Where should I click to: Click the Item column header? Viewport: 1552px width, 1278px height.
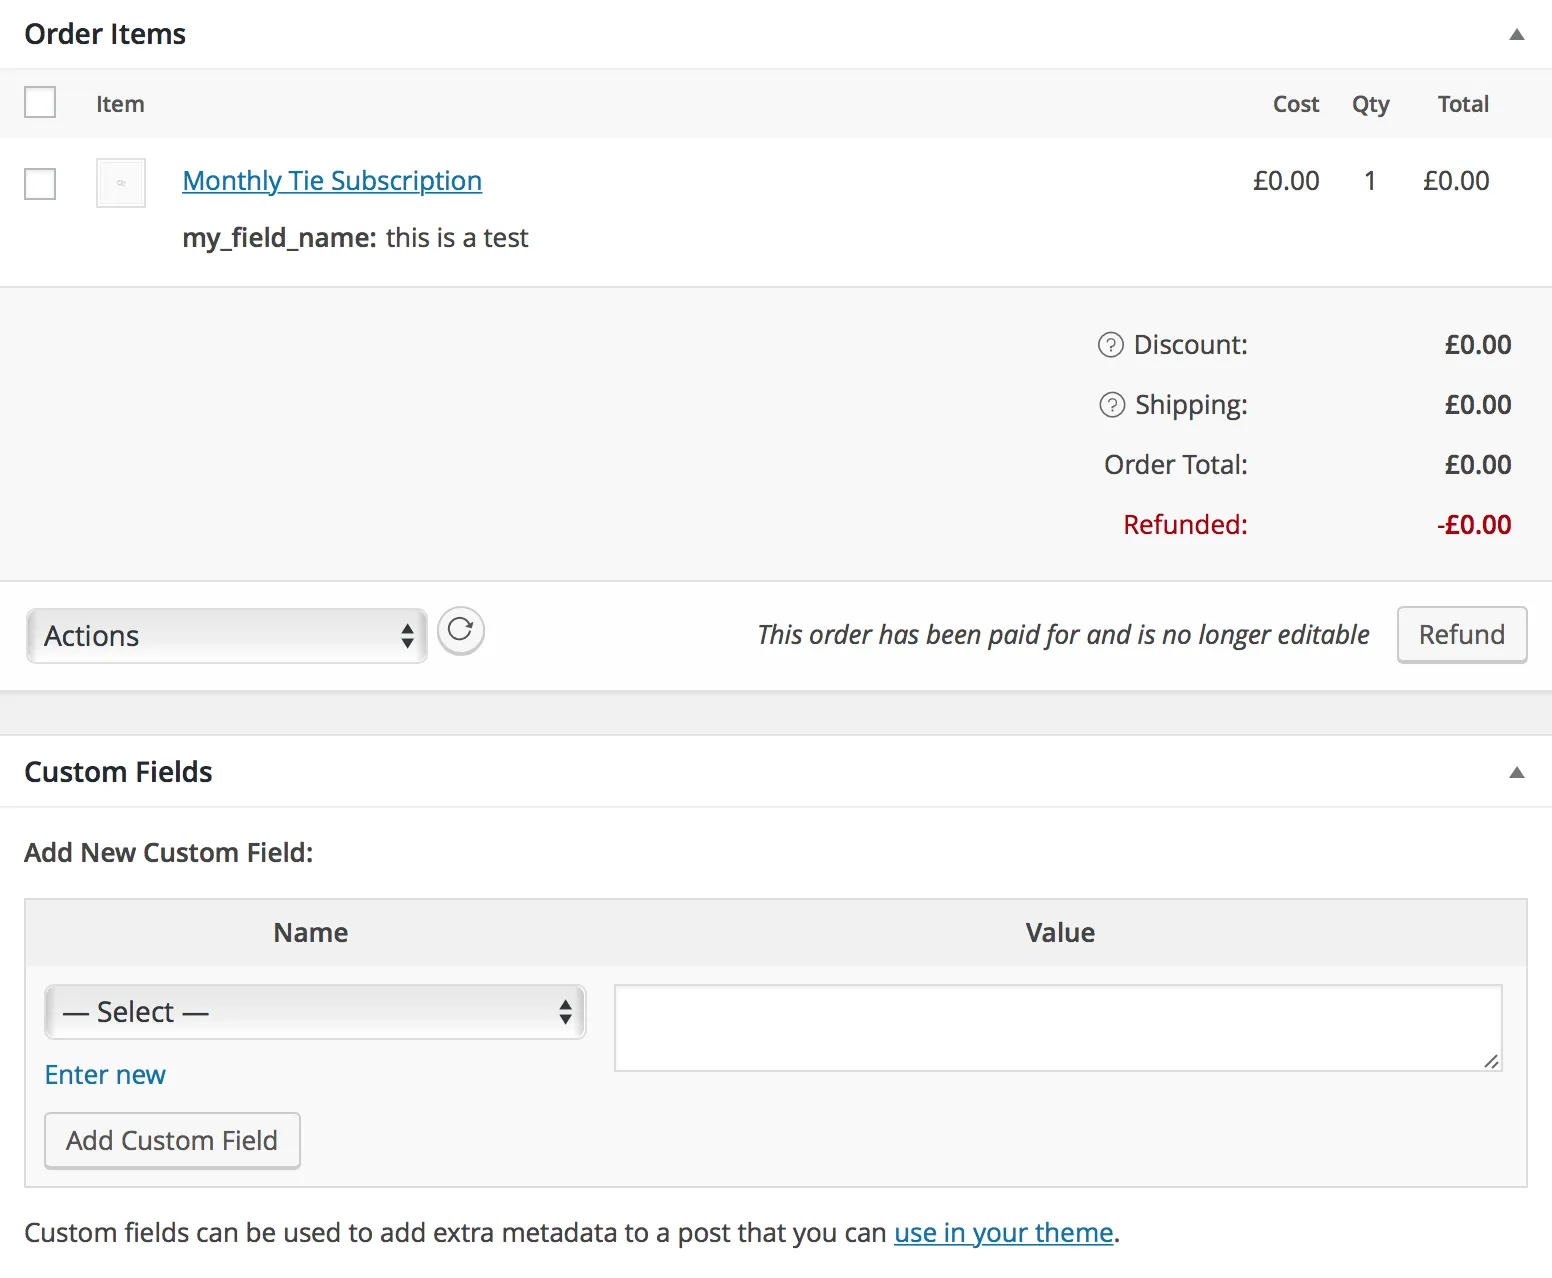pos(120,104)
